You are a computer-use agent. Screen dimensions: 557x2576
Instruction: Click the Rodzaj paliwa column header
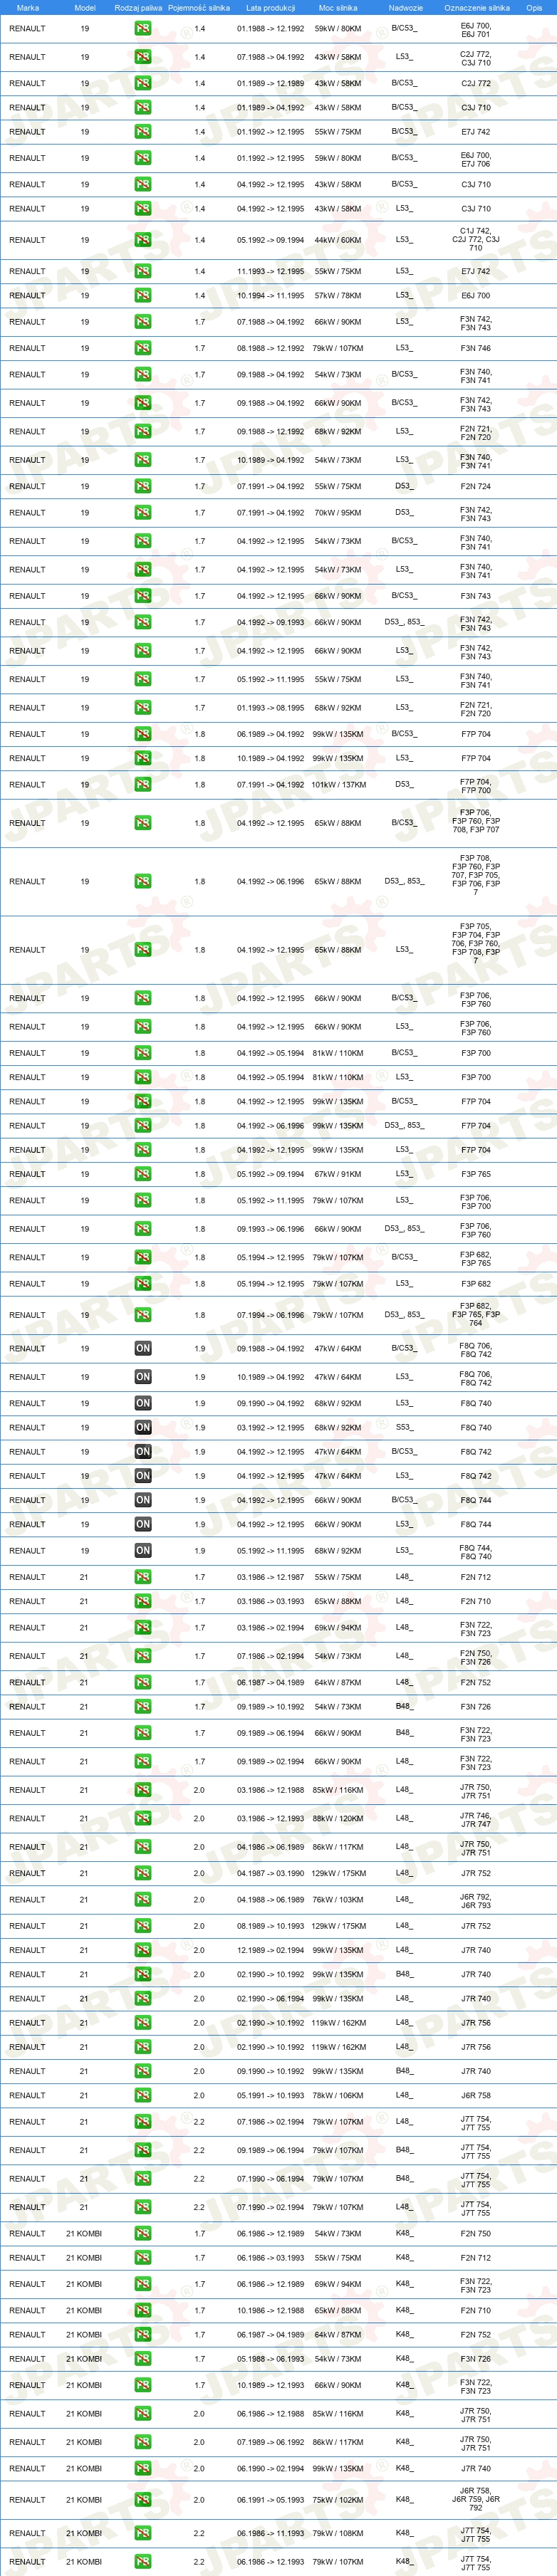pyautogui.click(x=138, y=7)
